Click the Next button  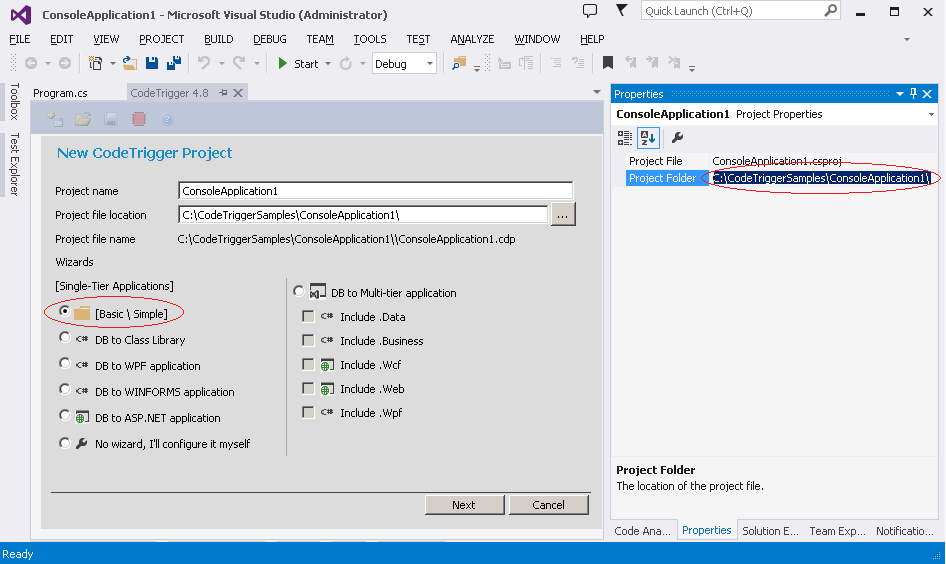464,505
